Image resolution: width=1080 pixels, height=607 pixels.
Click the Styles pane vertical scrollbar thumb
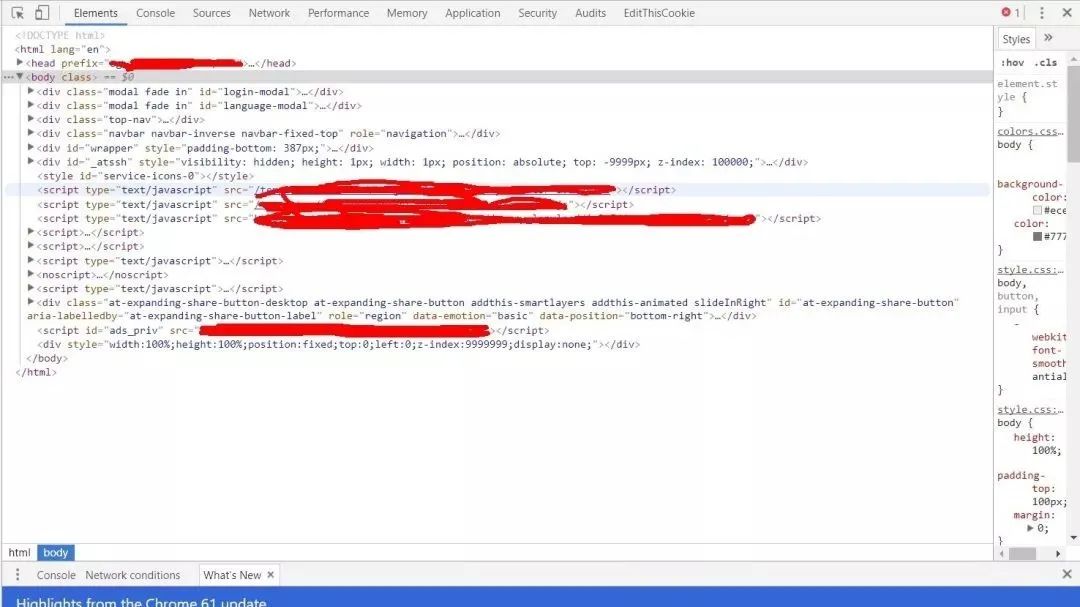[x=1074, y=114]
